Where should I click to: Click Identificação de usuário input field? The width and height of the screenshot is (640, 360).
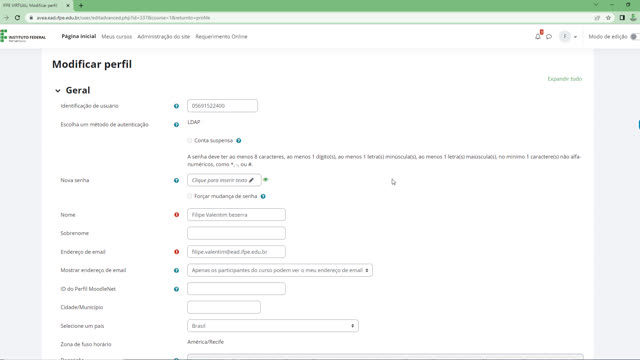222,106
